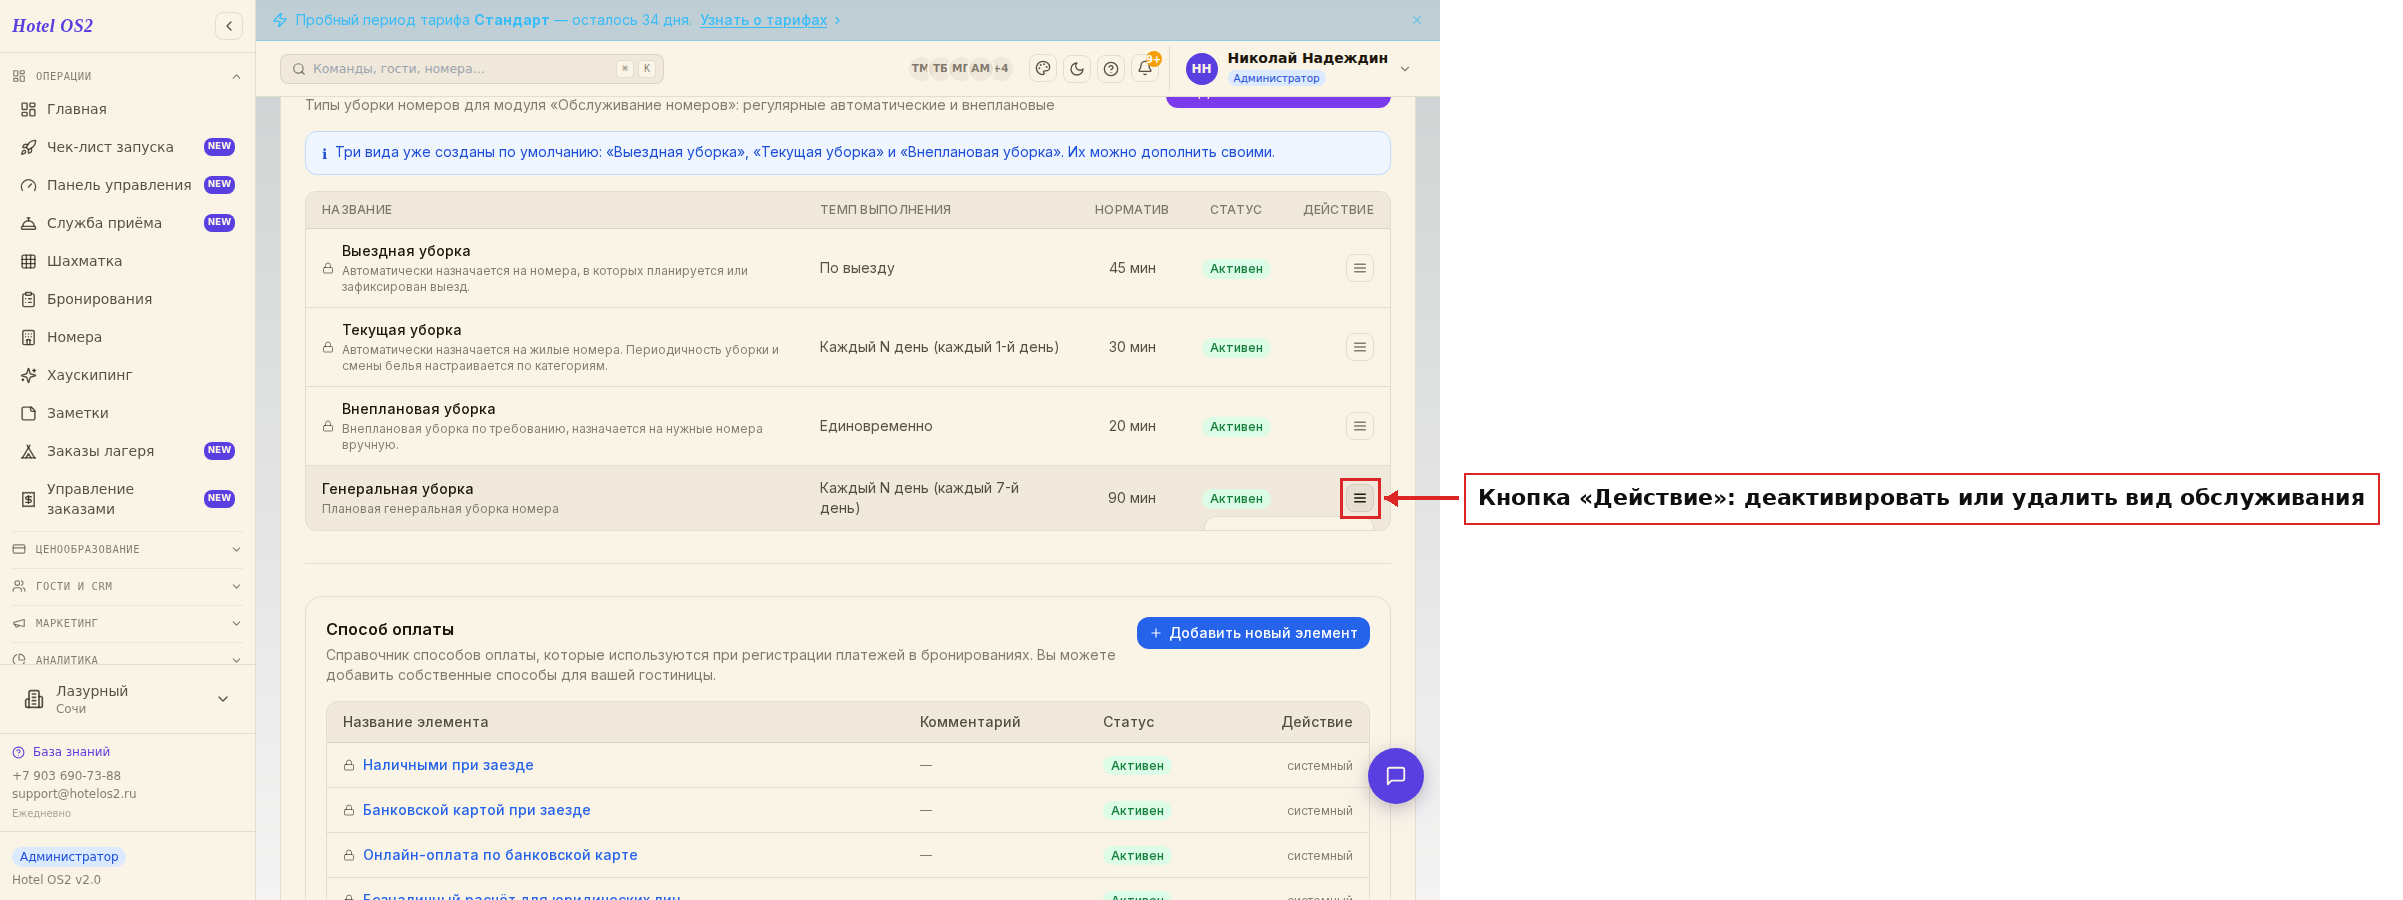Toggle dark mode moon icon
Screen dimensions: 2403x900
tap(1077, 68)
